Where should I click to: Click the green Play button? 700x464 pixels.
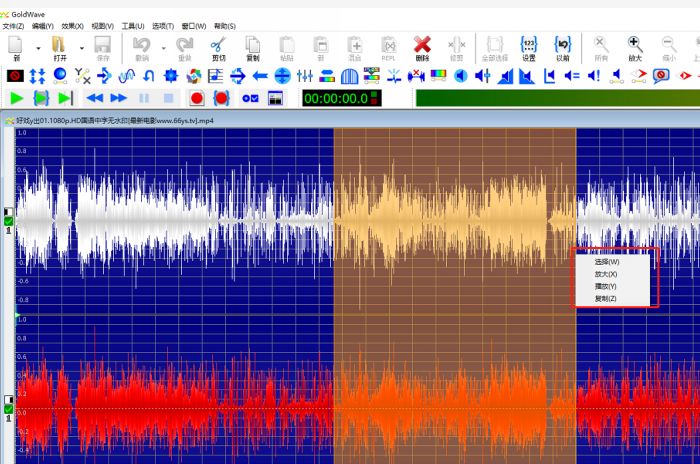[x=16, y=98]
